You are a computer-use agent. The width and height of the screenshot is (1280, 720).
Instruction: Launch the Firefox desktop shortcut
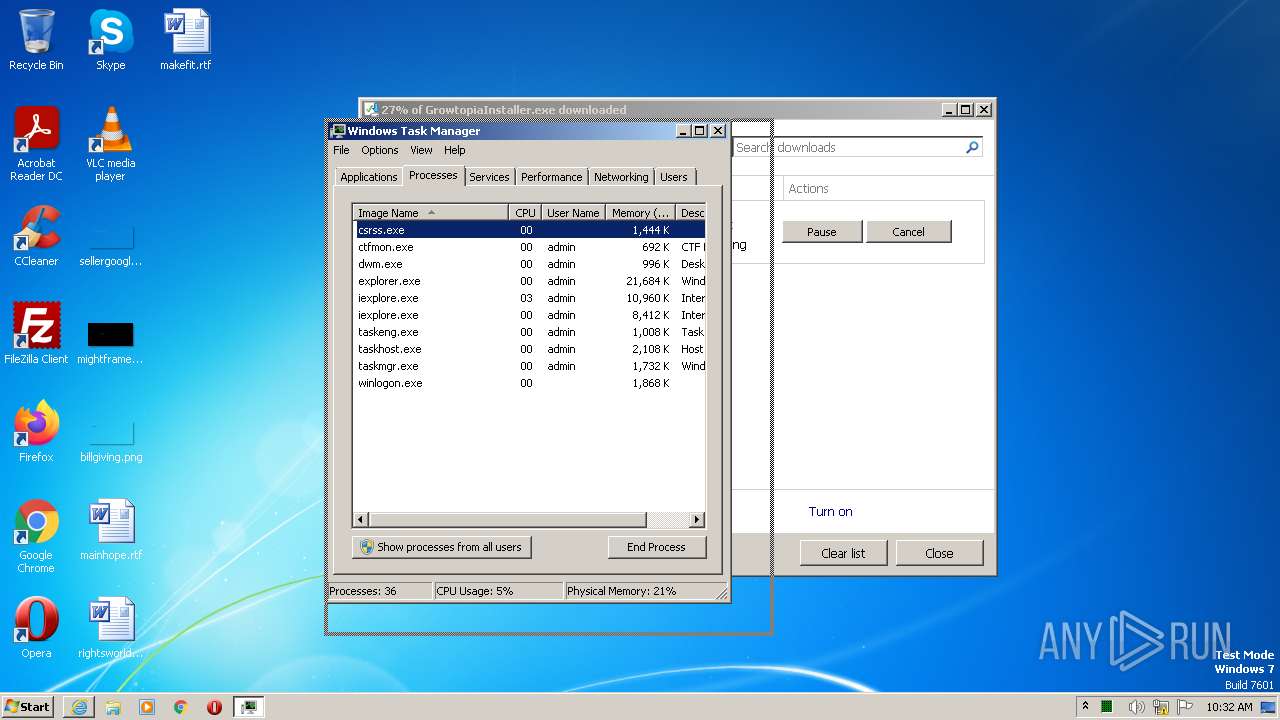click(36, 431)
